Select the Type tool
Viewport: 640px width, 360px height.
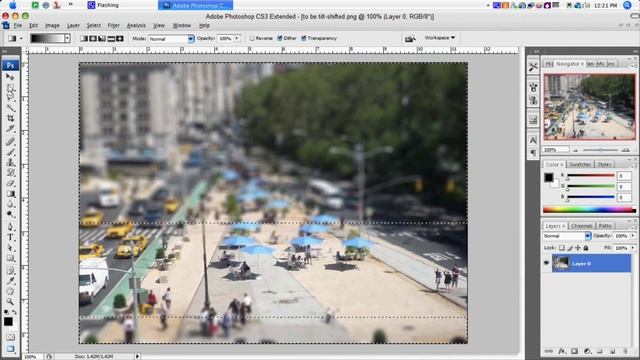point(10,238)
